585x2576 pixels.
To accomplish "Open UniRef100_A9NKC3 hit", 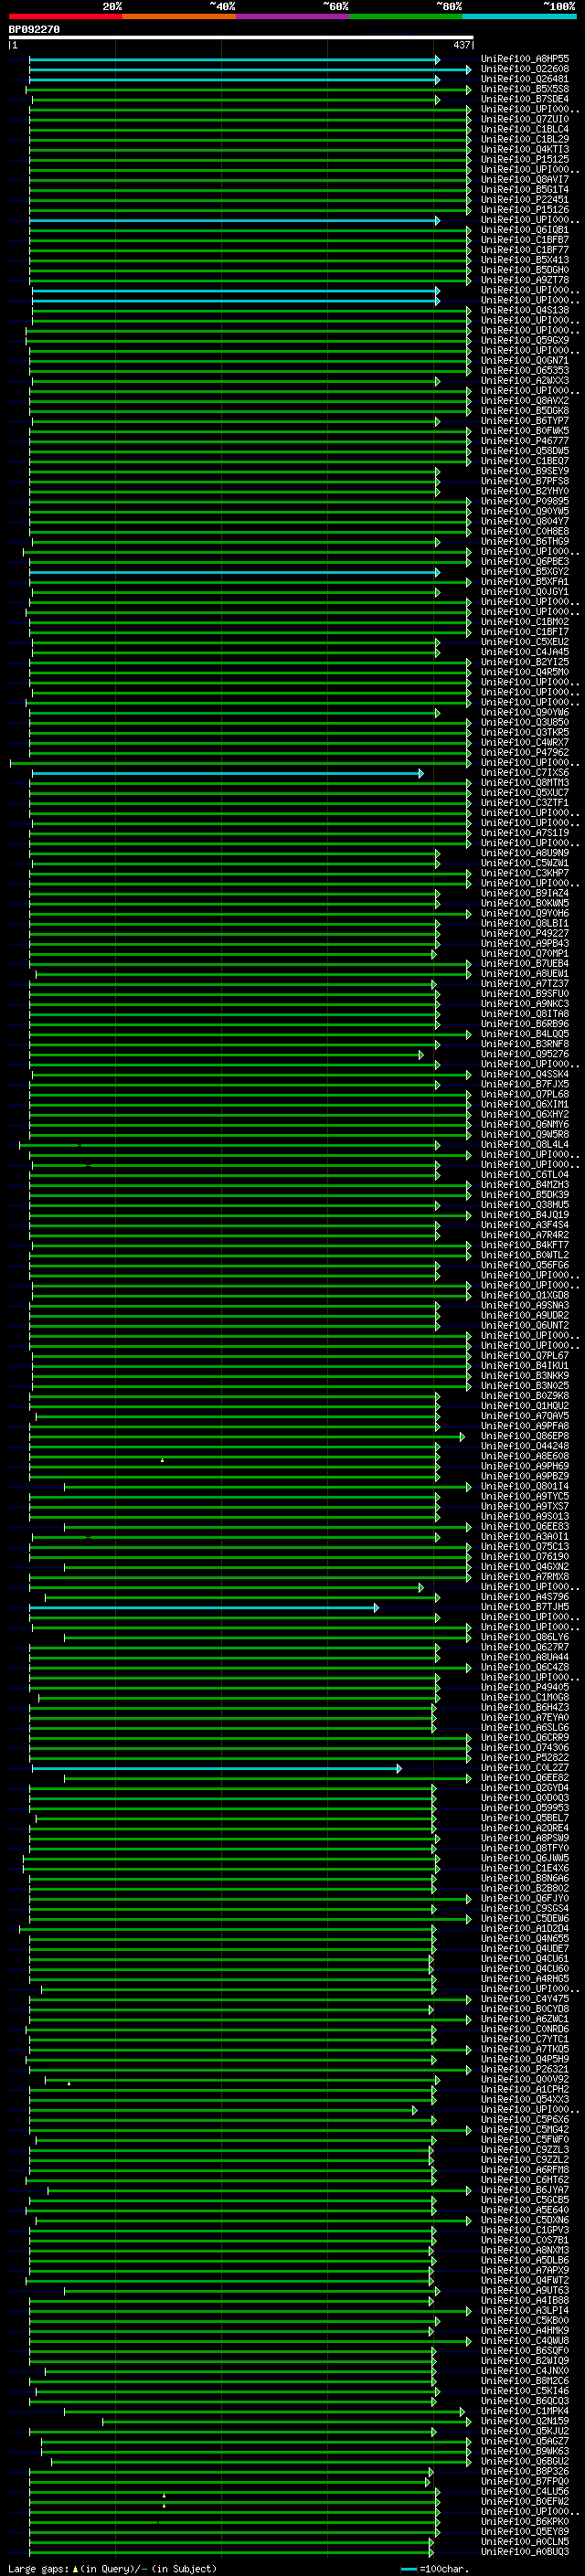I will [525, 1004].
